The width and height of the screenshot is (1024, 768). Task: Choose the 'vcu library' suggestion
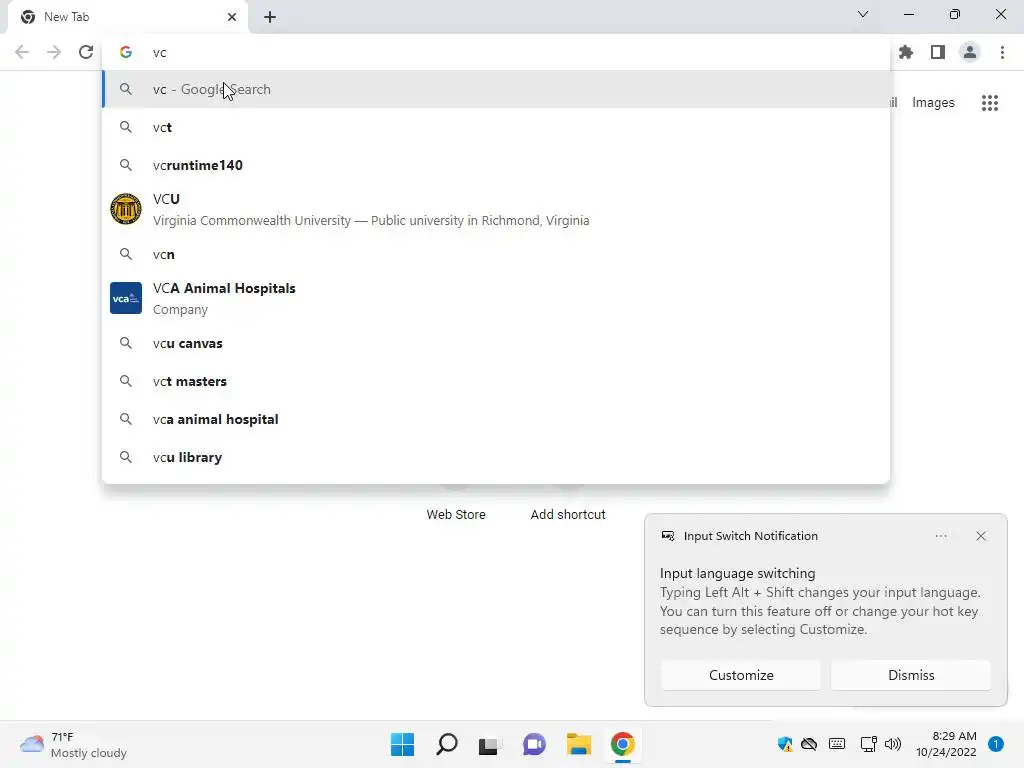[496, 457]
